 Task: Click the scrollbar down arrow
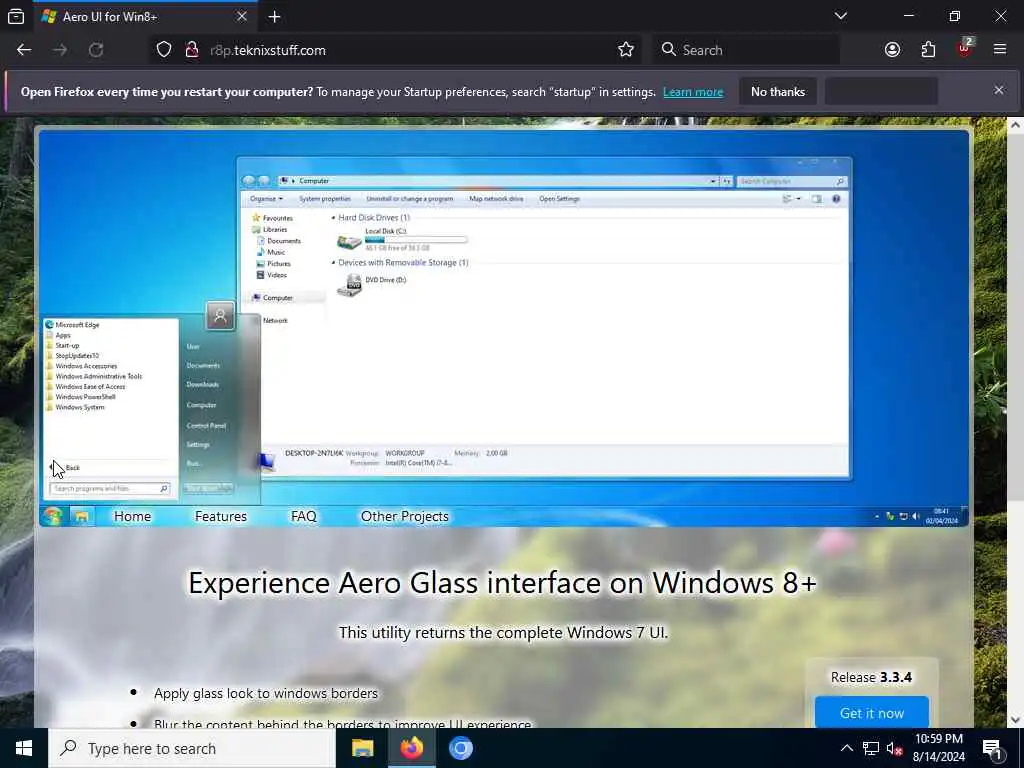1016,720
